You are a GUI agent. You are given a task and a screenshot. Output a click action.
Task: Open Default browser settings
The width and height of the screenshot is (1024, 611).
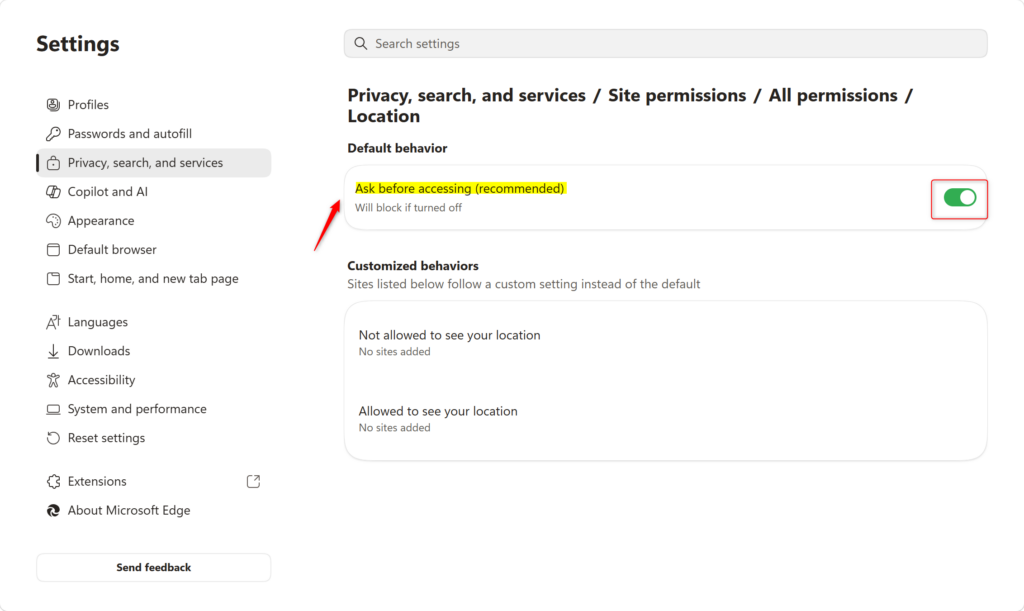[153, 249]
